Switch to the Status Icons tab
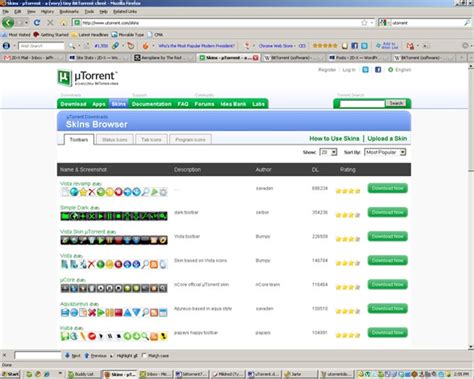The width and height of the screenshot is (474, 379). tap(115, 140)
